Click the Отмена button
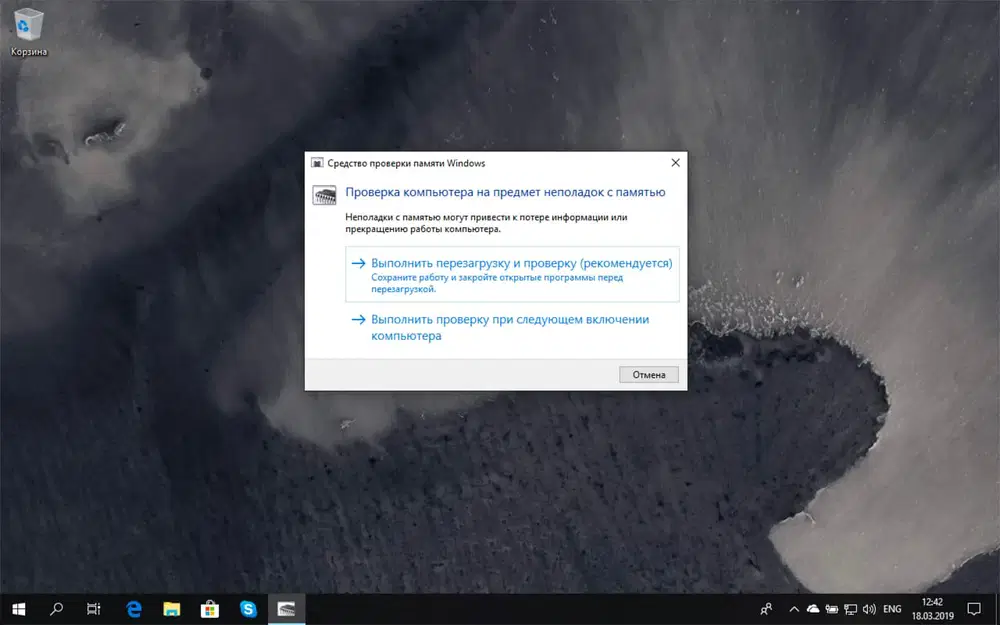This screenshot has width=1000, height=625. pos(649,374)
